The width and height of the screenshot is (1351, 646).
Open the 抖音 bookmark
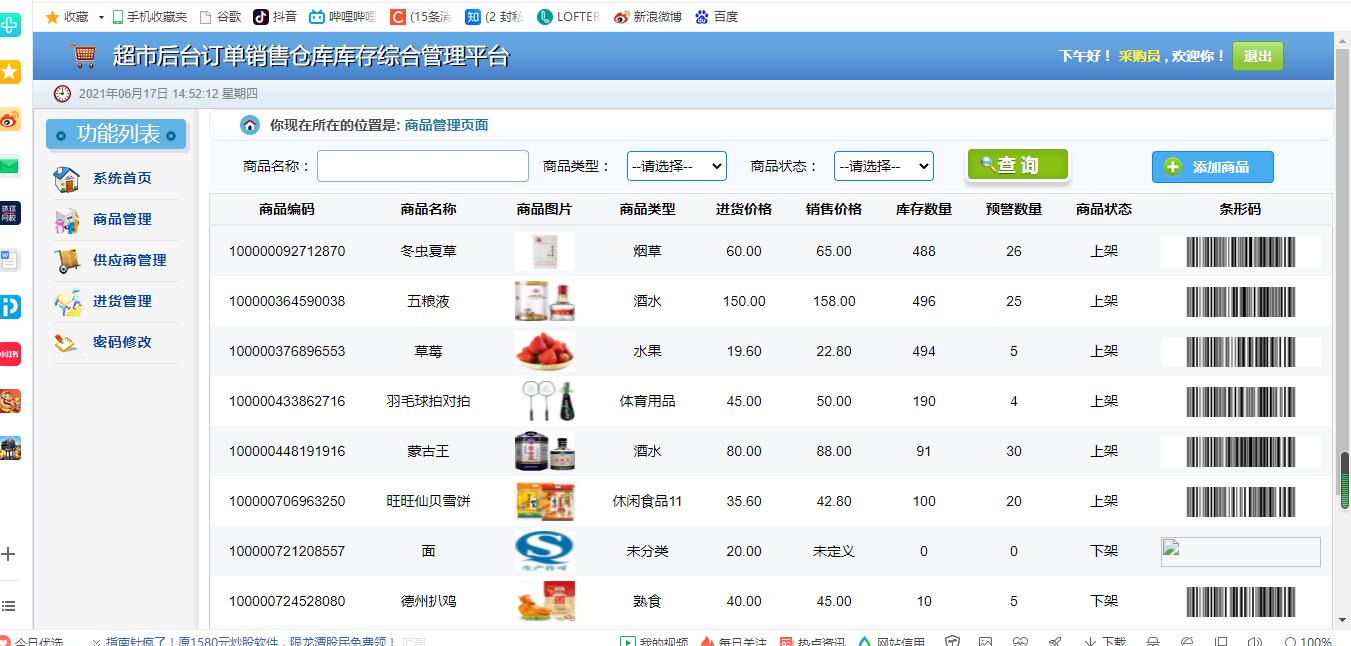(x=275, y=17)
